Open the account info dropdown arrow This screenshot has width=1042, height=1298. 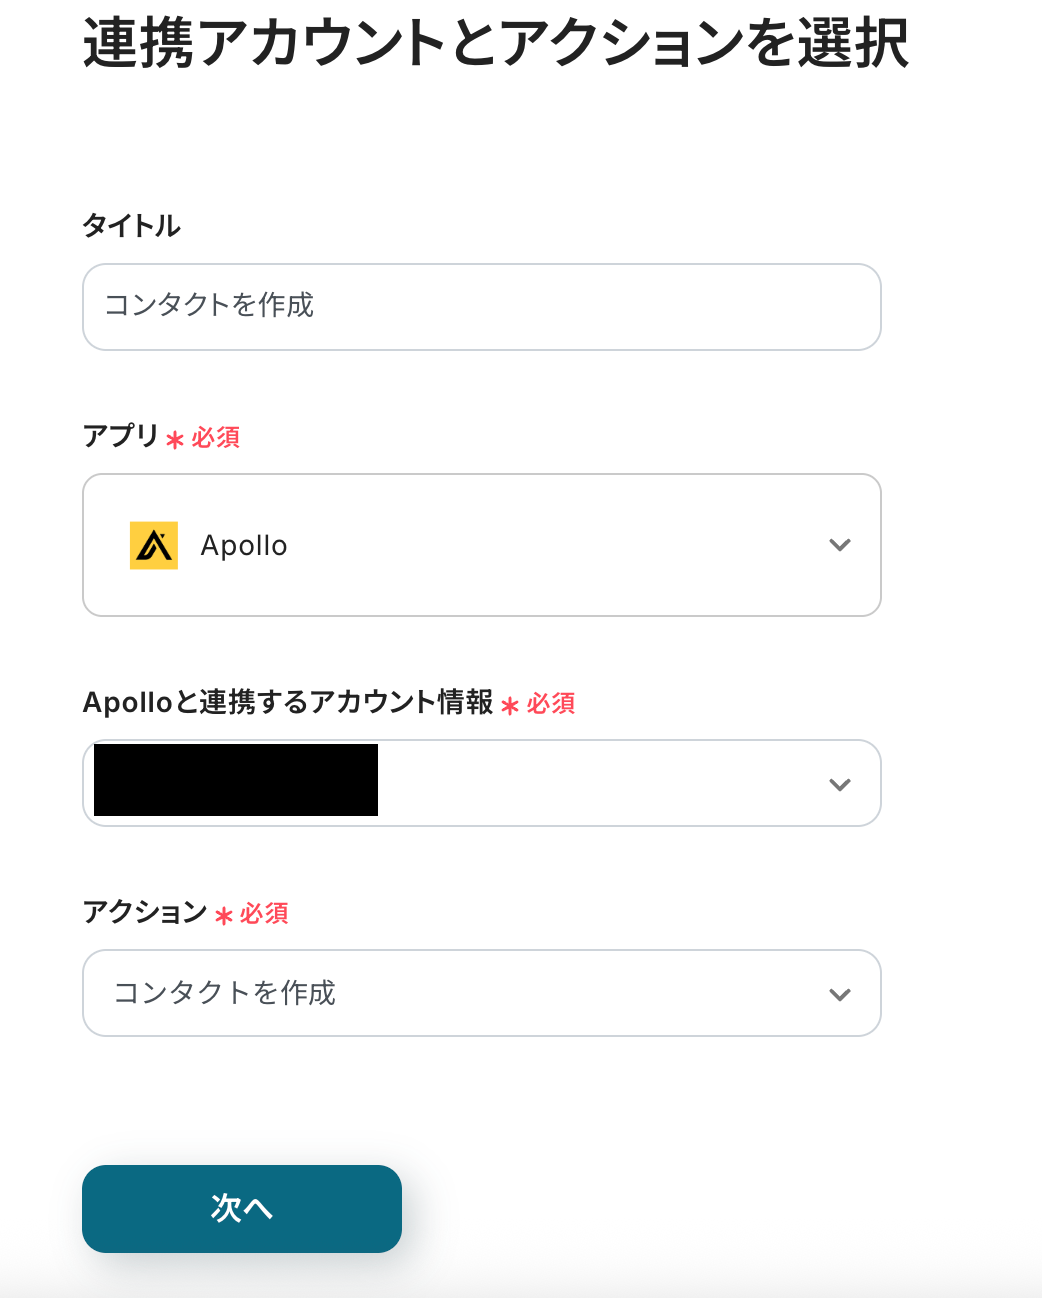(840, 784)
